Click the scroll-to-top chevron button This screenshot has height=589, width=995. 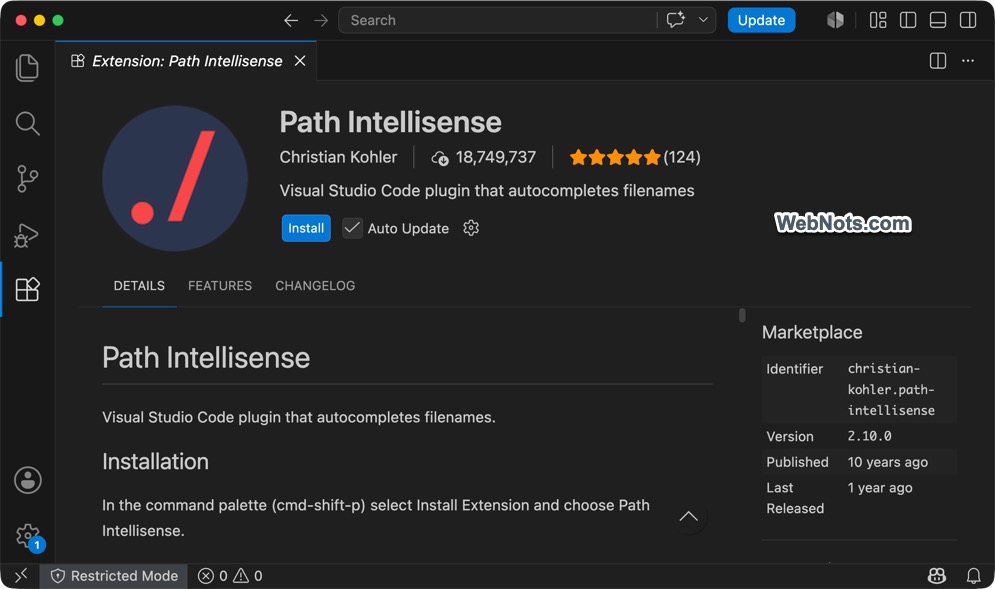689,517
